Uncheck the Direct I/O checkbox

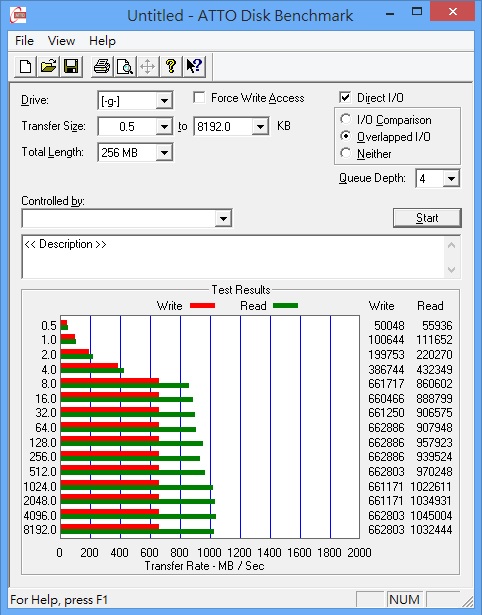tap(345, 97)
